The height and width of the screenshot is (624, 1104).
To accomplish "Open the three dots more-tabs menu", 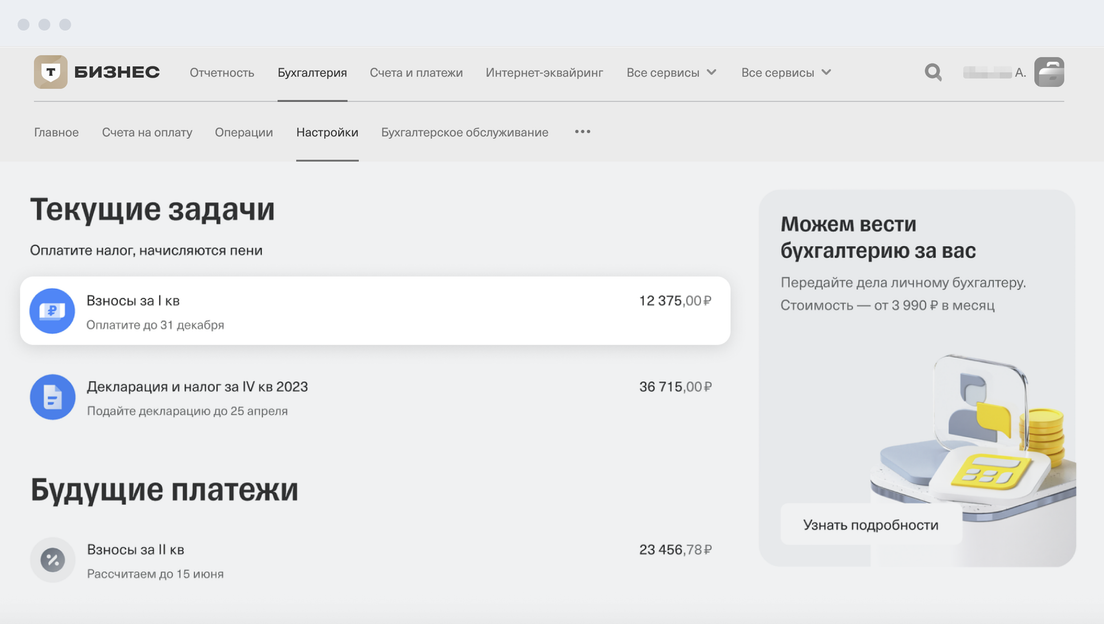I will [x=583, y=132].
